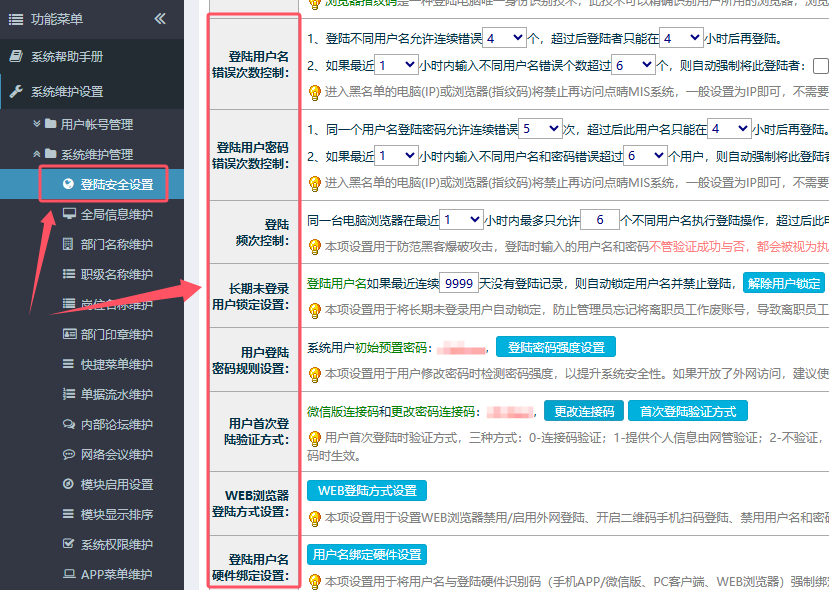This screenshot has height=590, width=829.
Task: Open 系统帮助手册 from the sidebar
Action: point(66,57)
